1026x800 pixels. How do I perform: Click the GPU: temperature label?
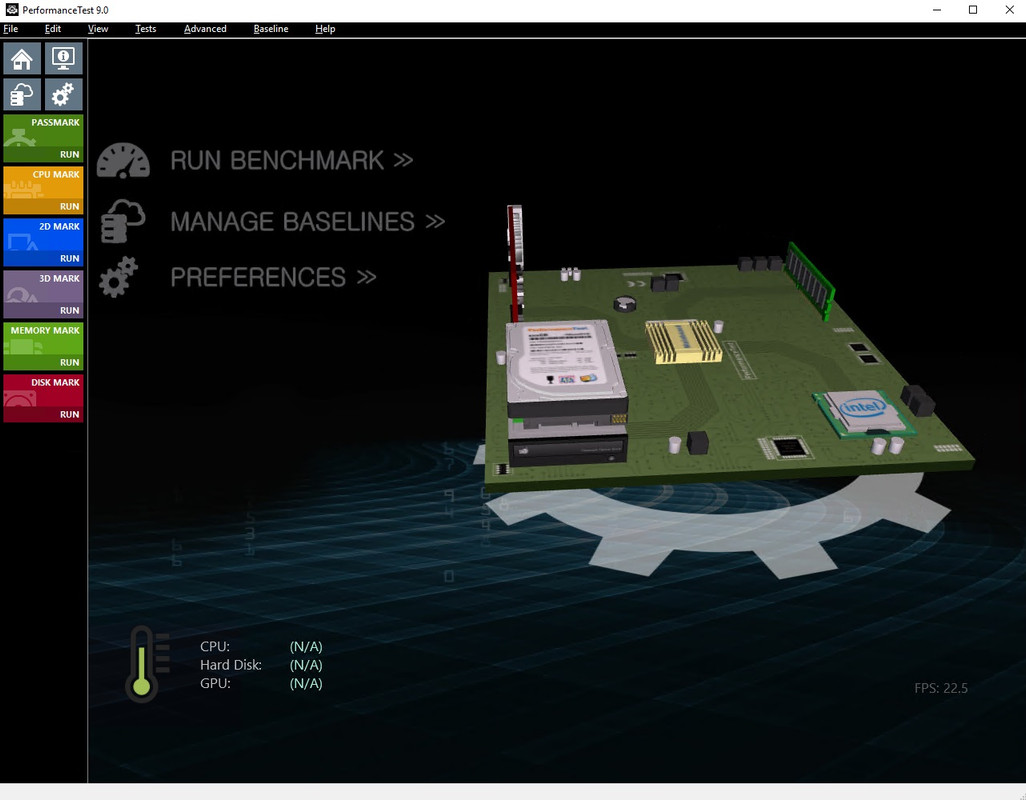pos(215,684)
